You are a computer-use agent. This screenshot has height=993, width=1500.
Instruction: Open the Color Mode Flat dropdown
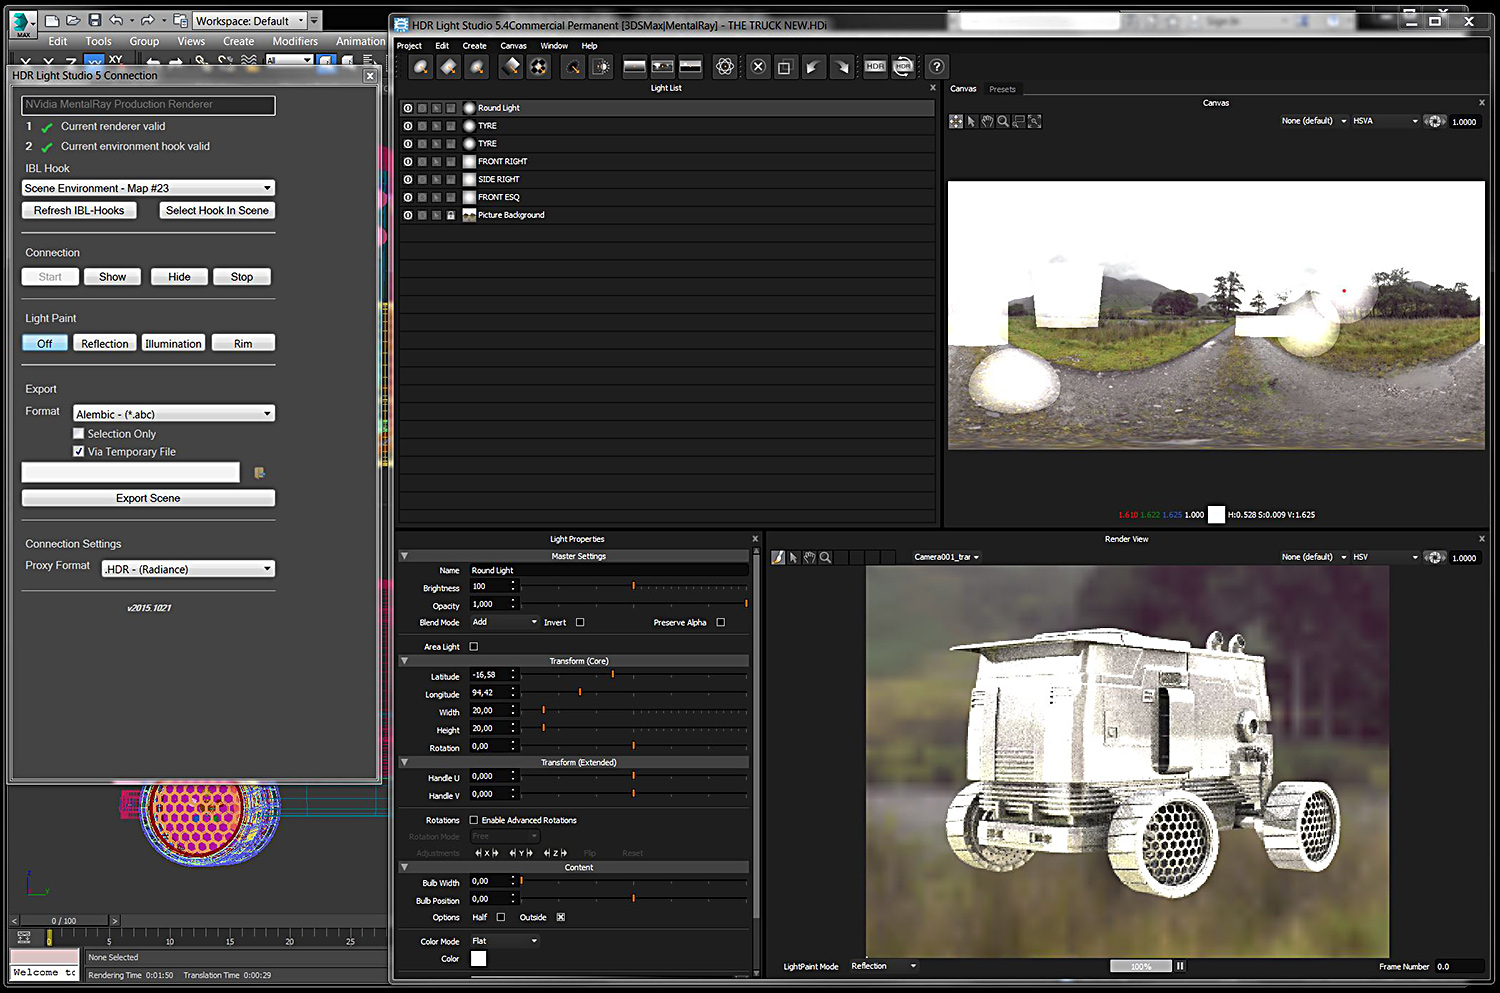[x=505, y=941]
